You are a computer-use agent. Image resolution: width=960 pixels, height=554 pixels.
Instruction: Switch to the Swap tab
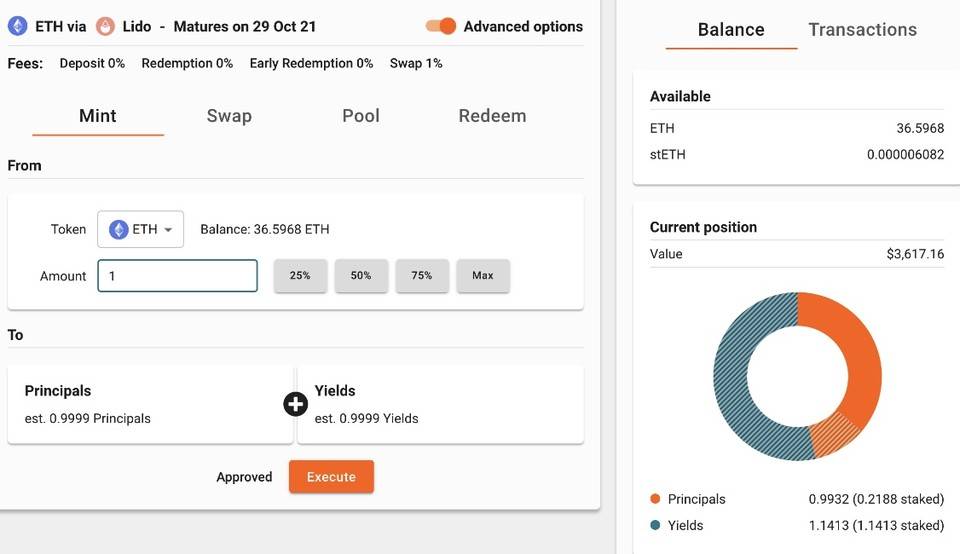[229, 116]
